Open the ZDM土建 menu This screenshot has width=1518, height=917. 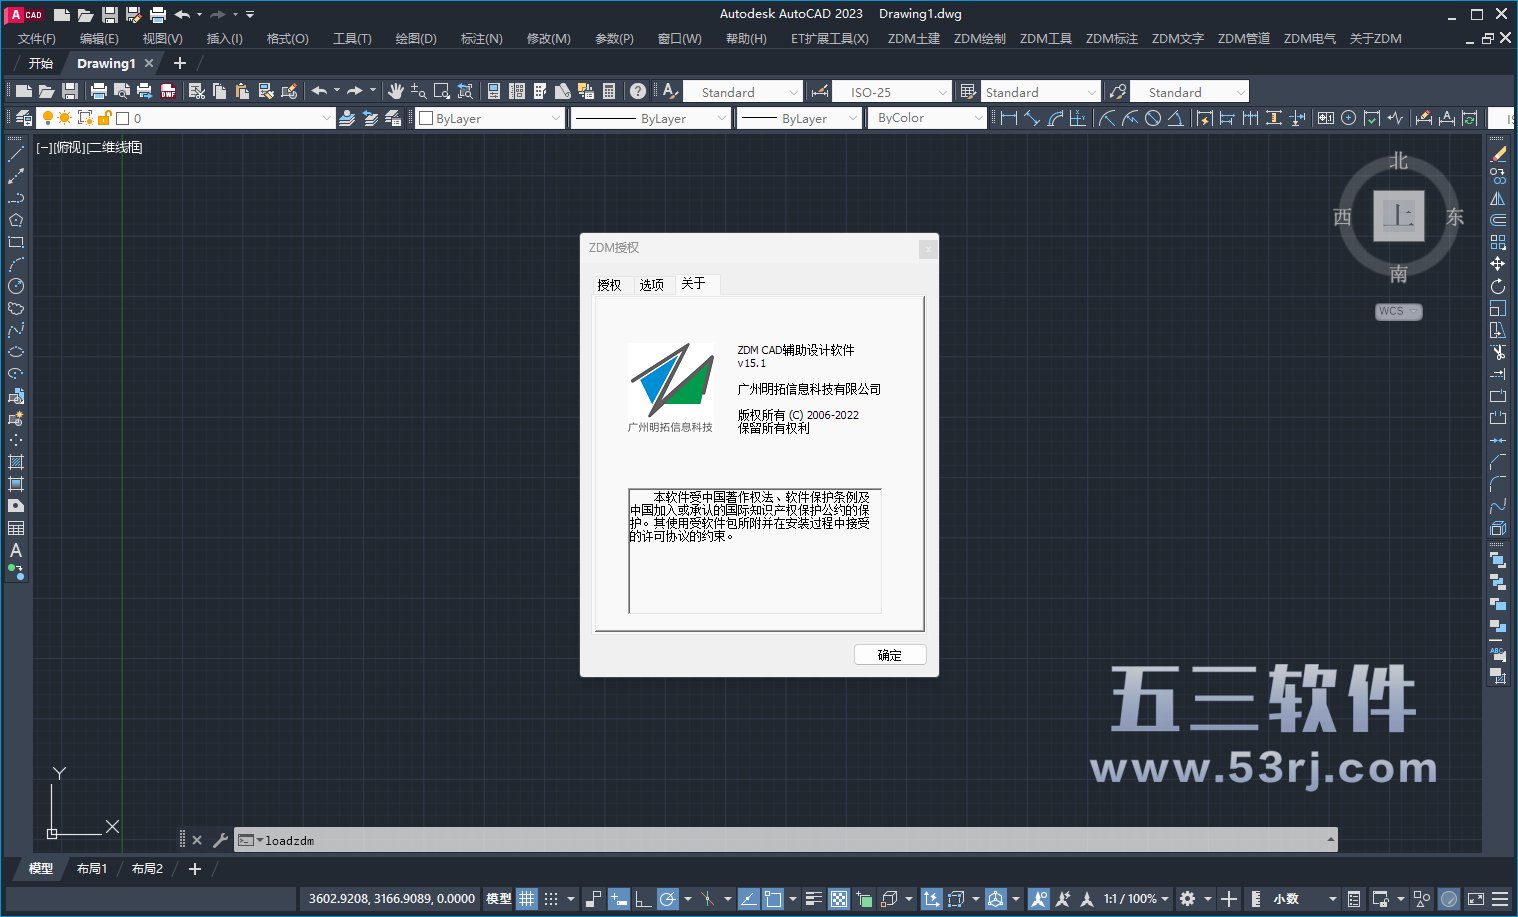coord(913,38)
